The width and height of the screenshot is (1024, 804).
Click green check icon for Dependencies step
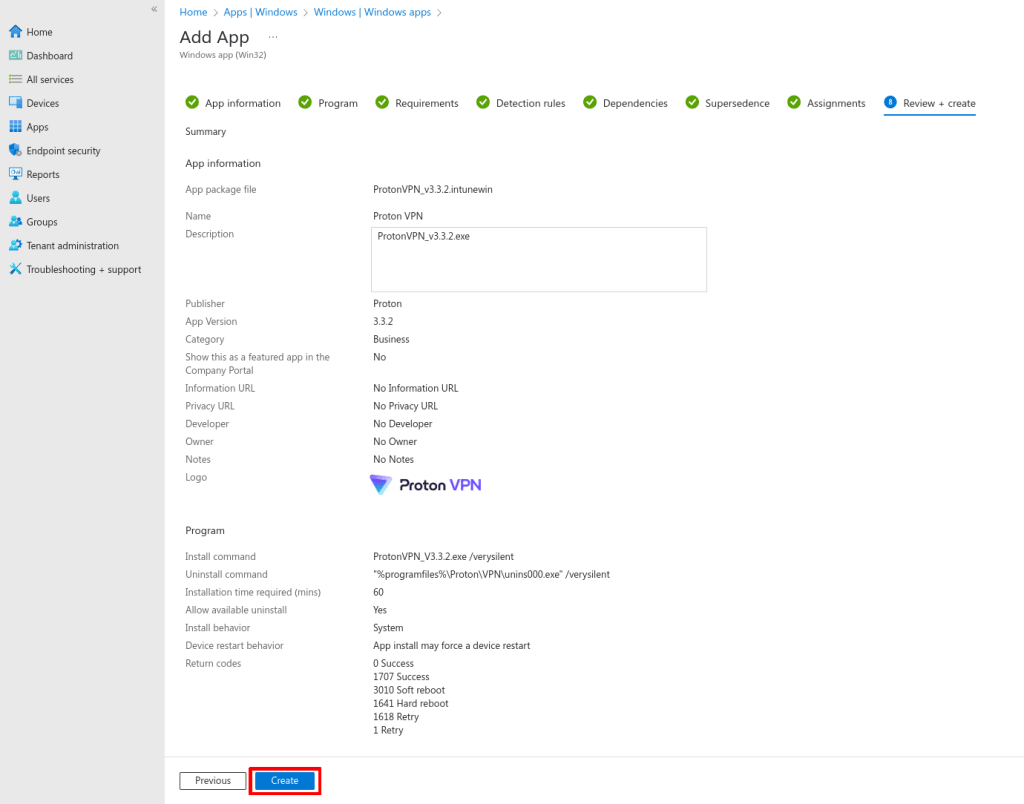[x=590, y=102]
